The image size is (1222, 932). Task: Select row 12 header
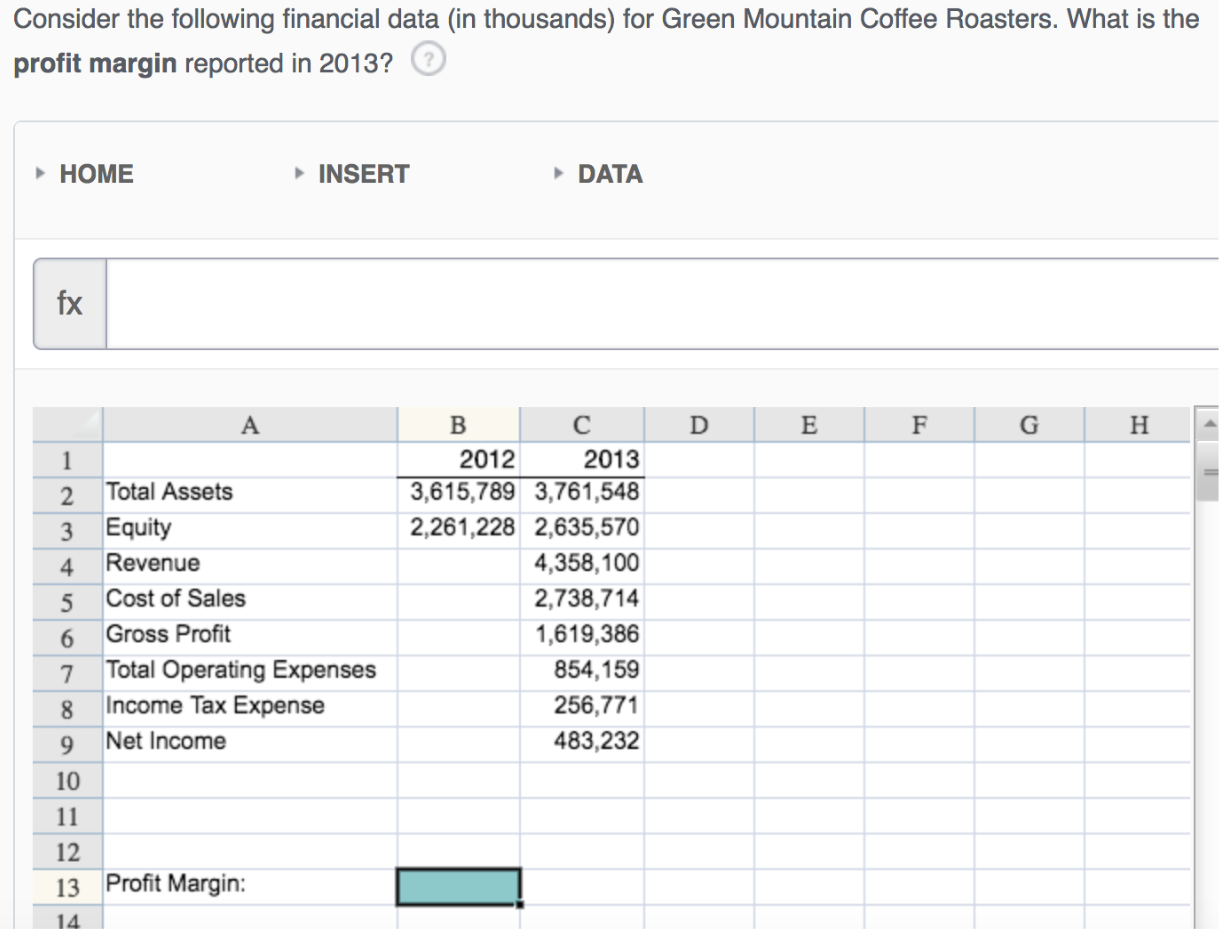coord(68,851)
